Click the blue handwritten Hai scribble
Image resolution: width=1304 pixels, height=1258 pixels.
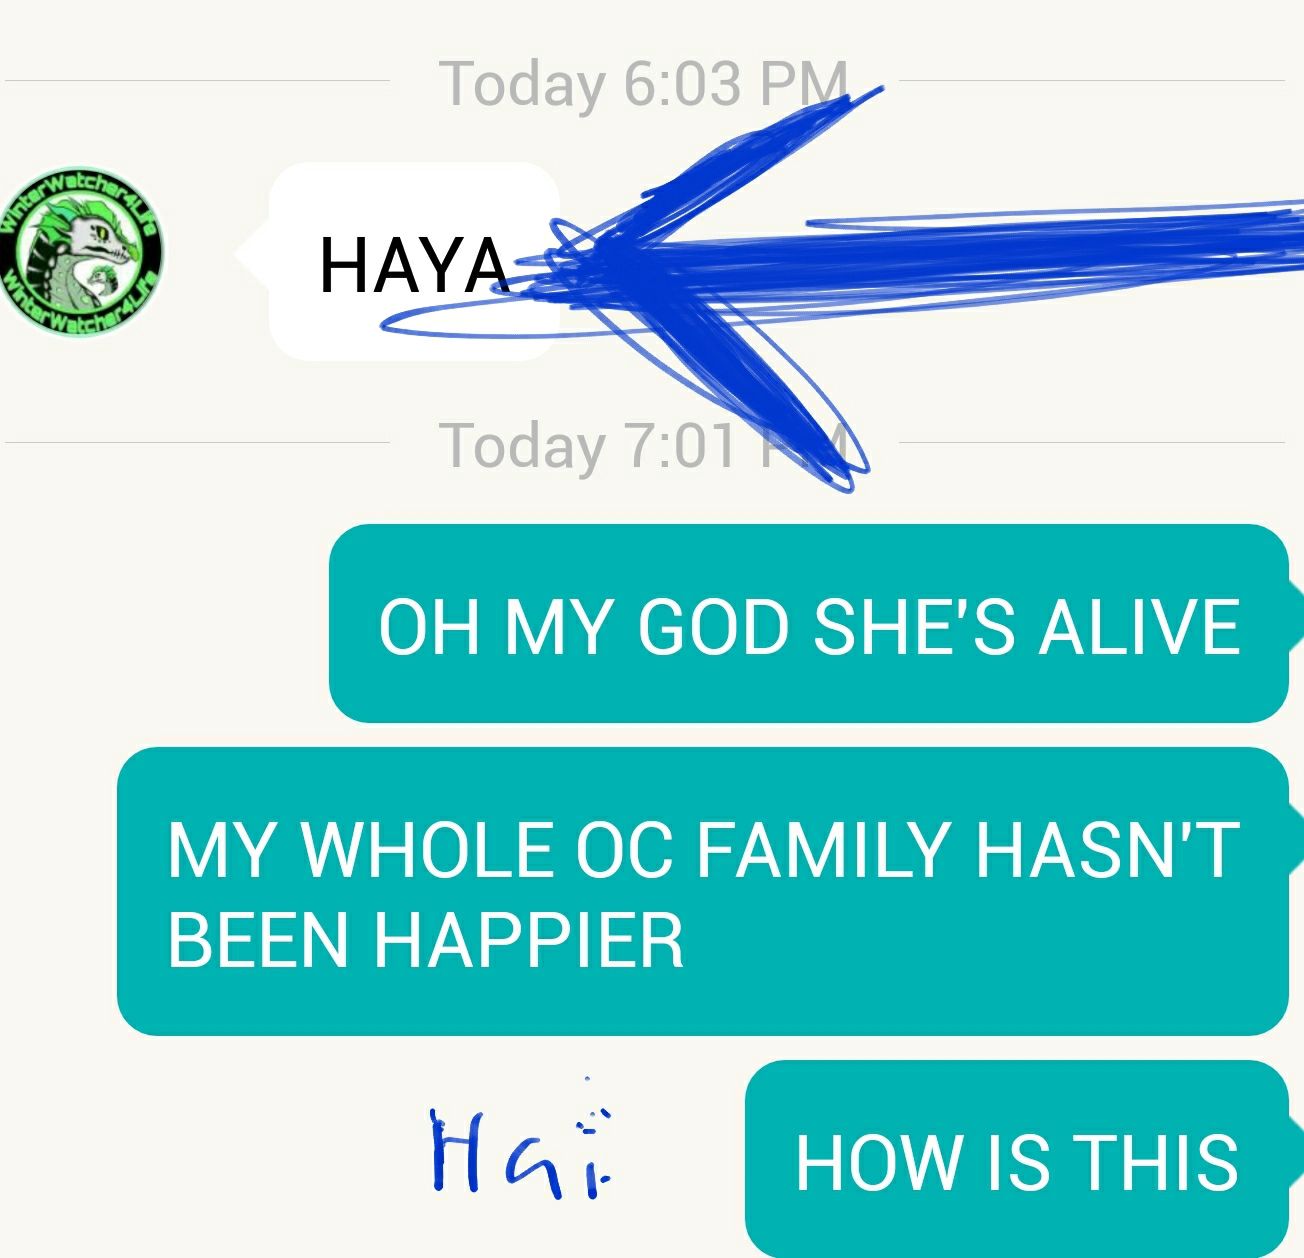tap(522, 1140)
